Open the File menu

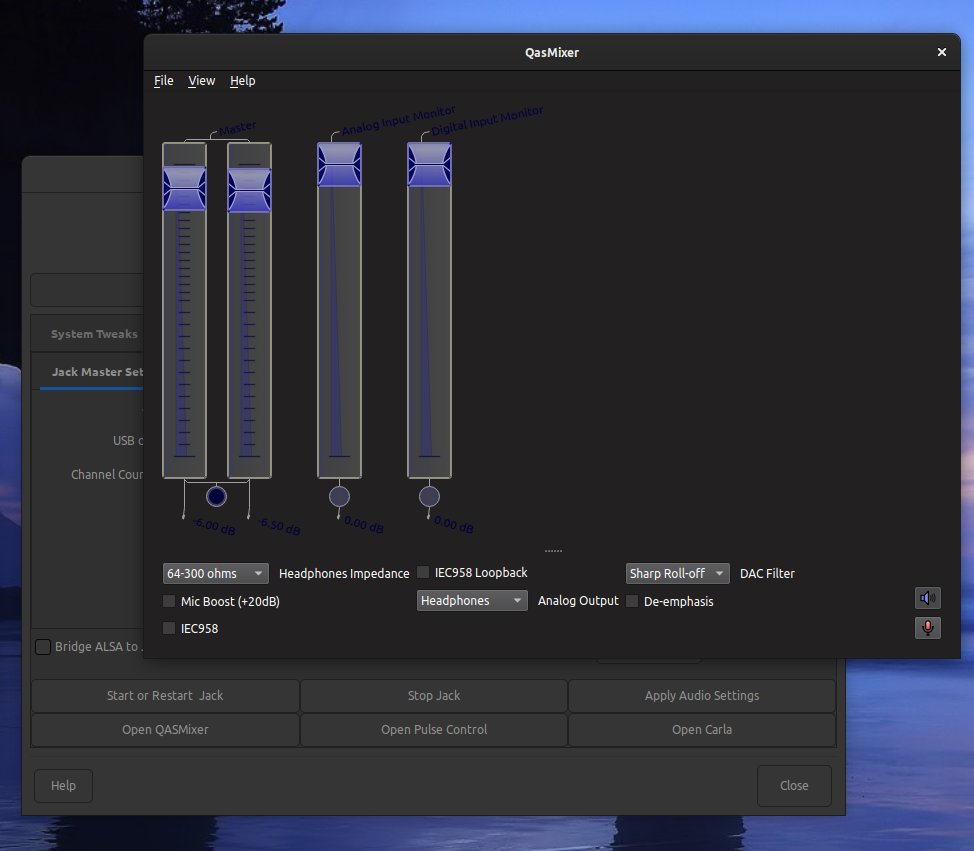[163, 80]
